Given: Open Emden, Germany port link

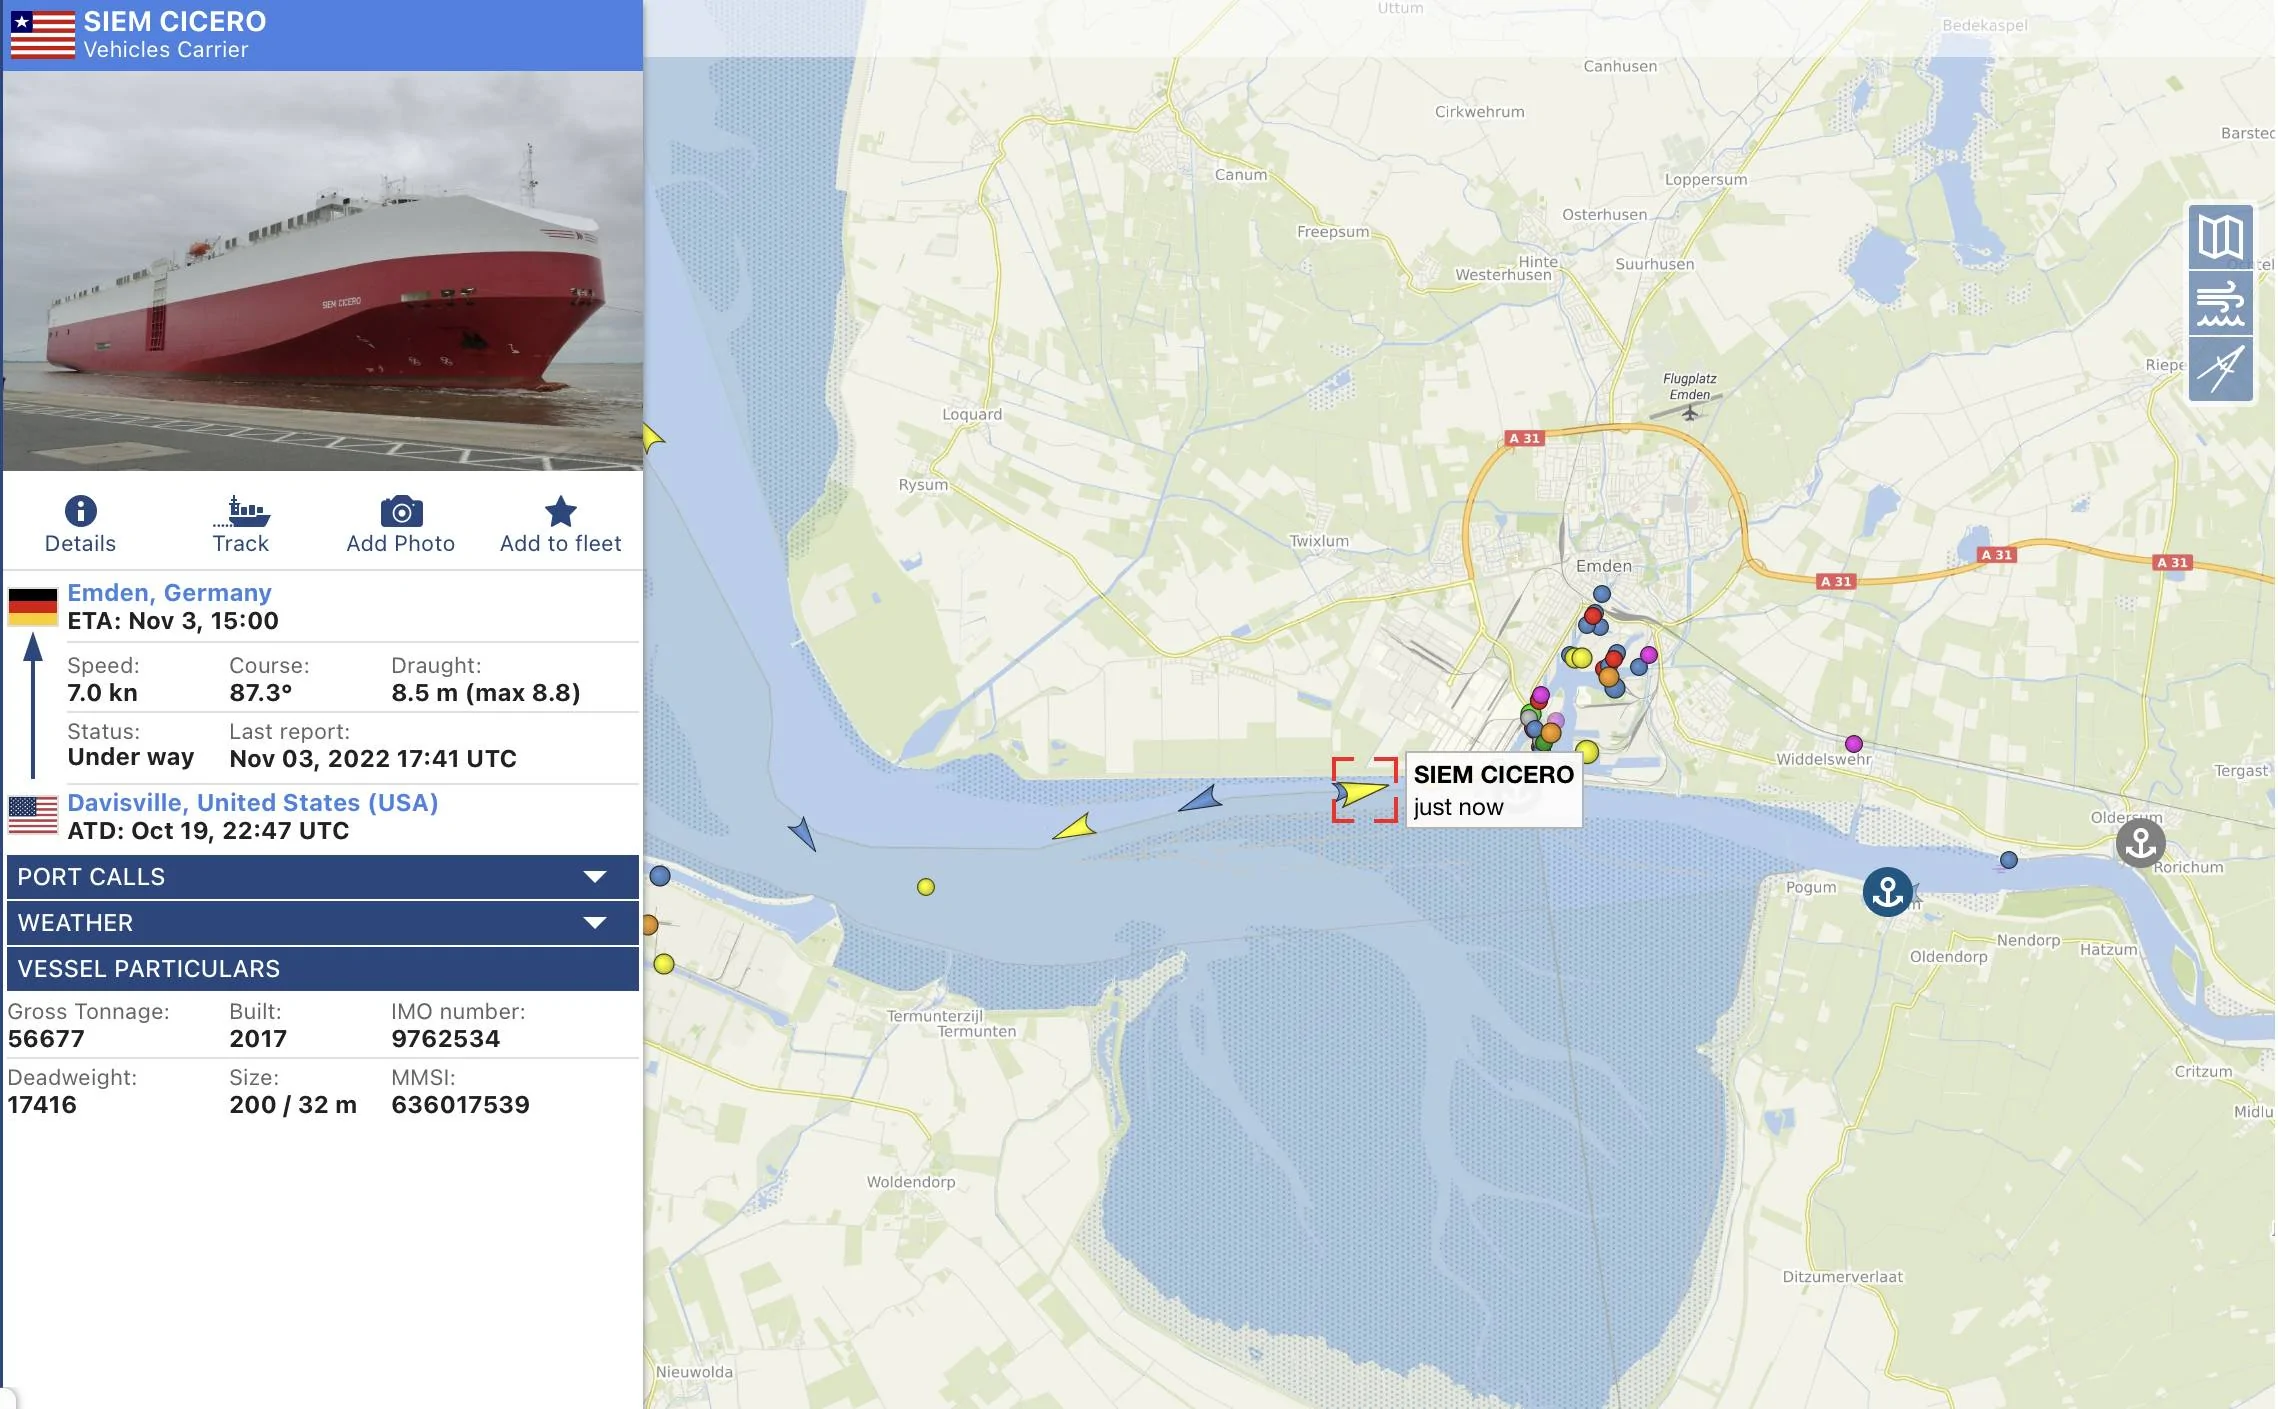Looking at the screenshot, I should coord(169,593).
